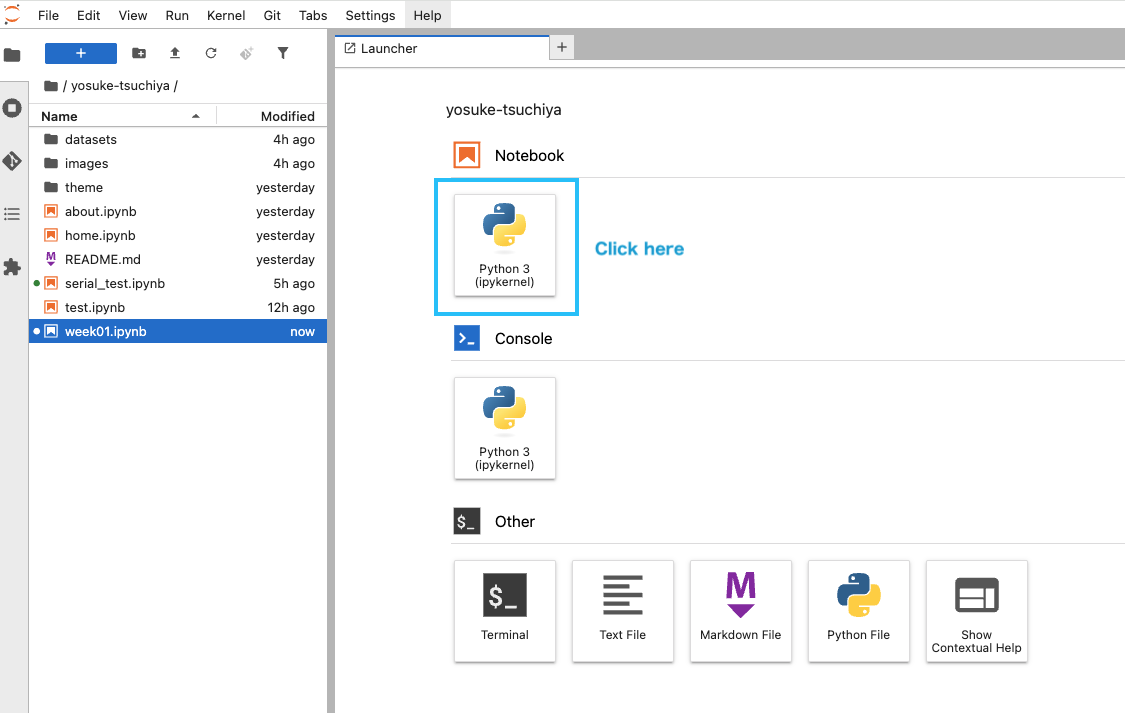Open the Git sidebar panel
The height and width of the screenshot is (713, 1125).
(12, 161)
